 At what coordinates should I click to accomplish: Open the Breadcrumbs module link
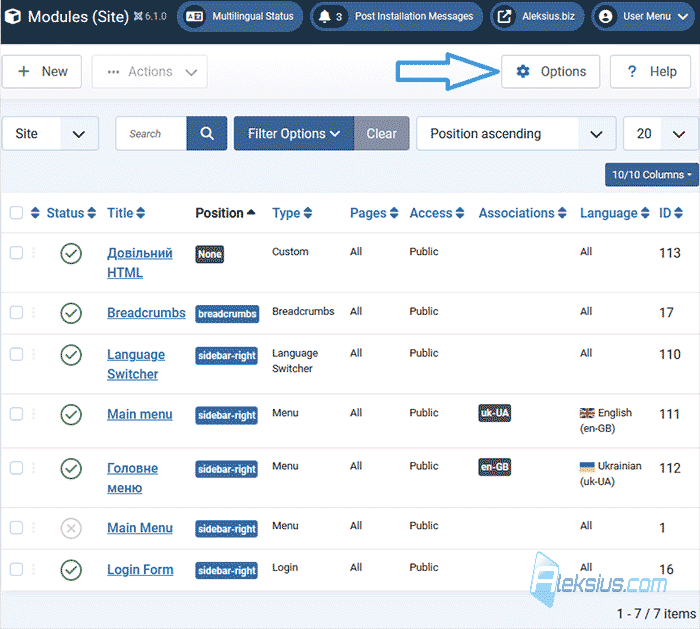point(146,313)
